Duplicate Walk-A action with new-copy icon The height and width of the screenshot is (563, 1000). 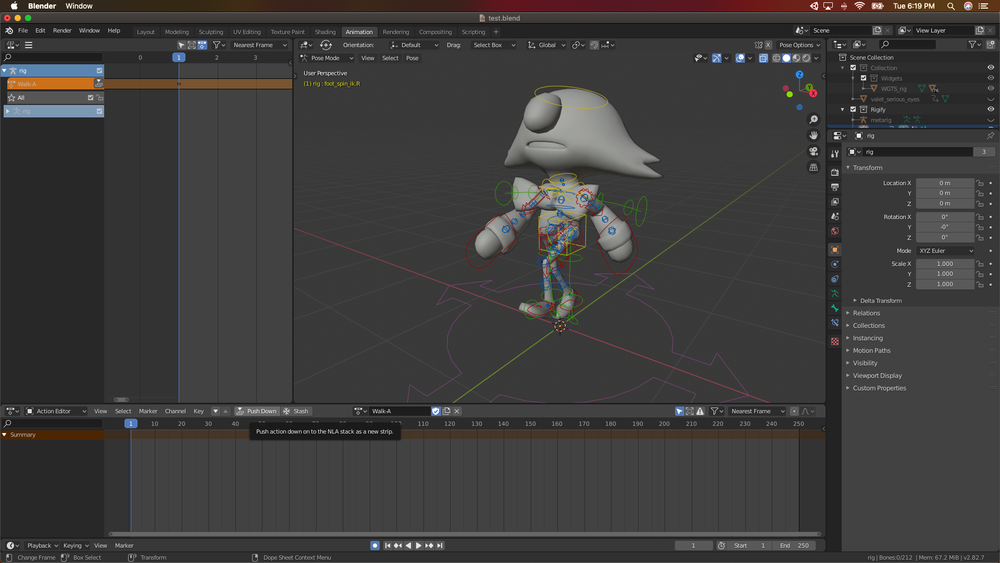(446, 411)
